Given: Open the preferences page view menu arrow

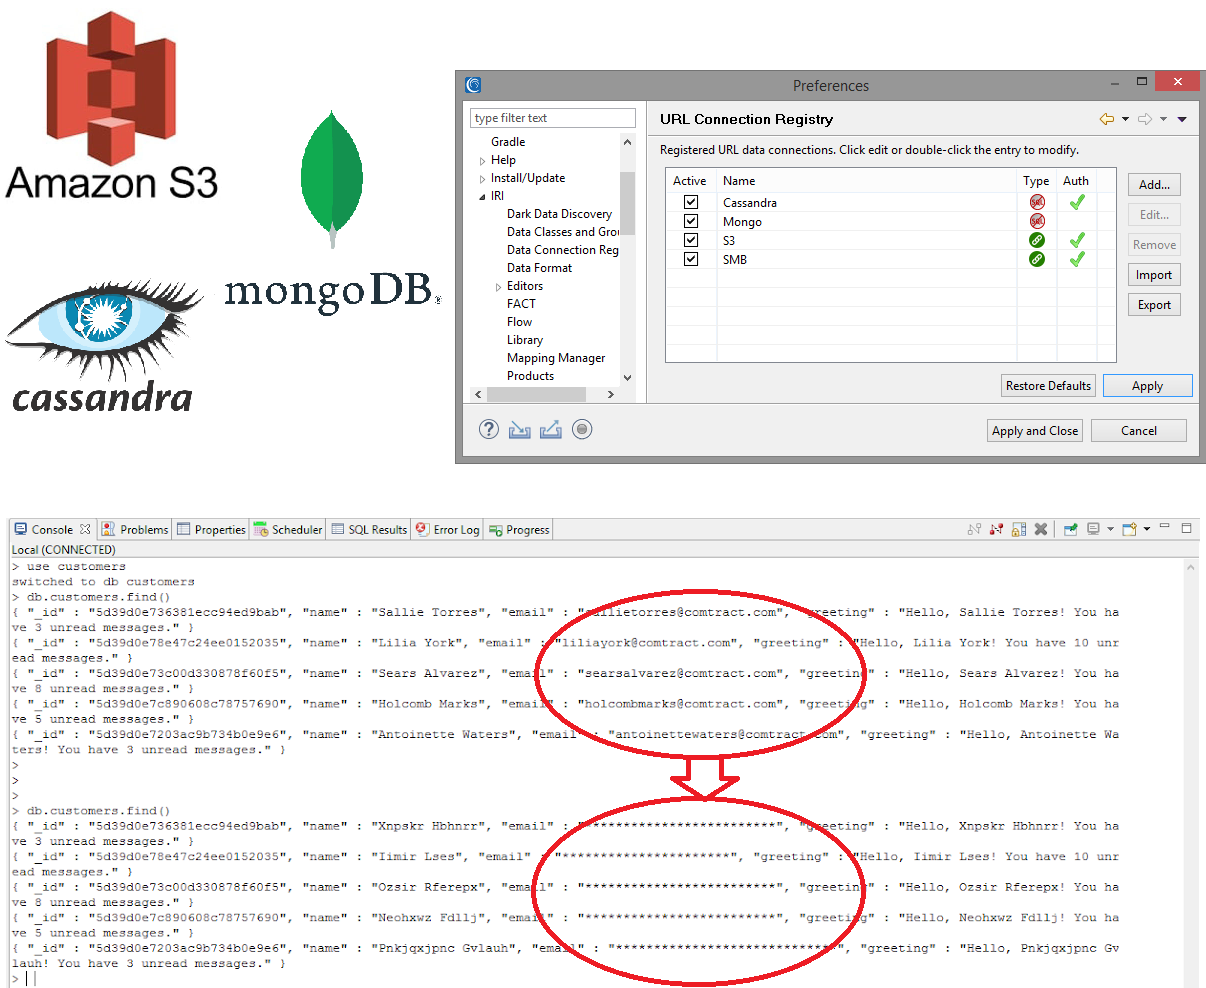Looking at the screenshot, I should point(1182,119).
